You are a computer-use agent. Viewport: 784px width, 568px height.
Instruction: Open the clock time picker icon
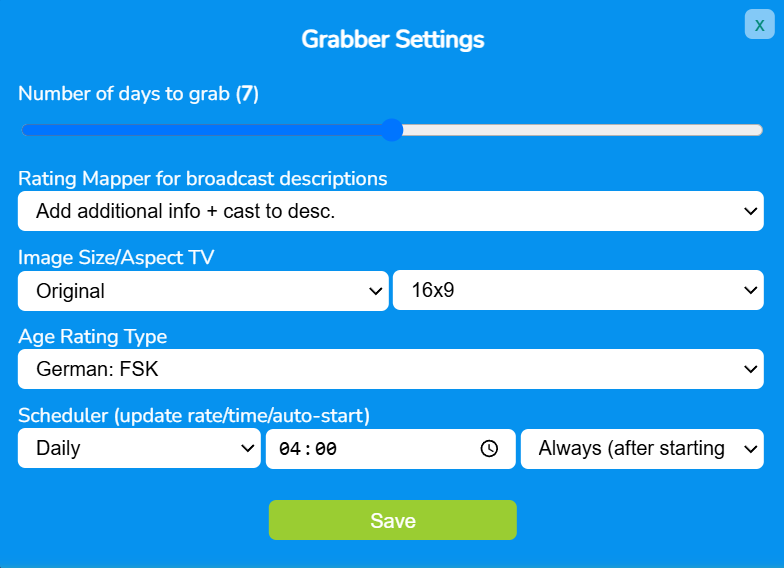pos(489,448)
